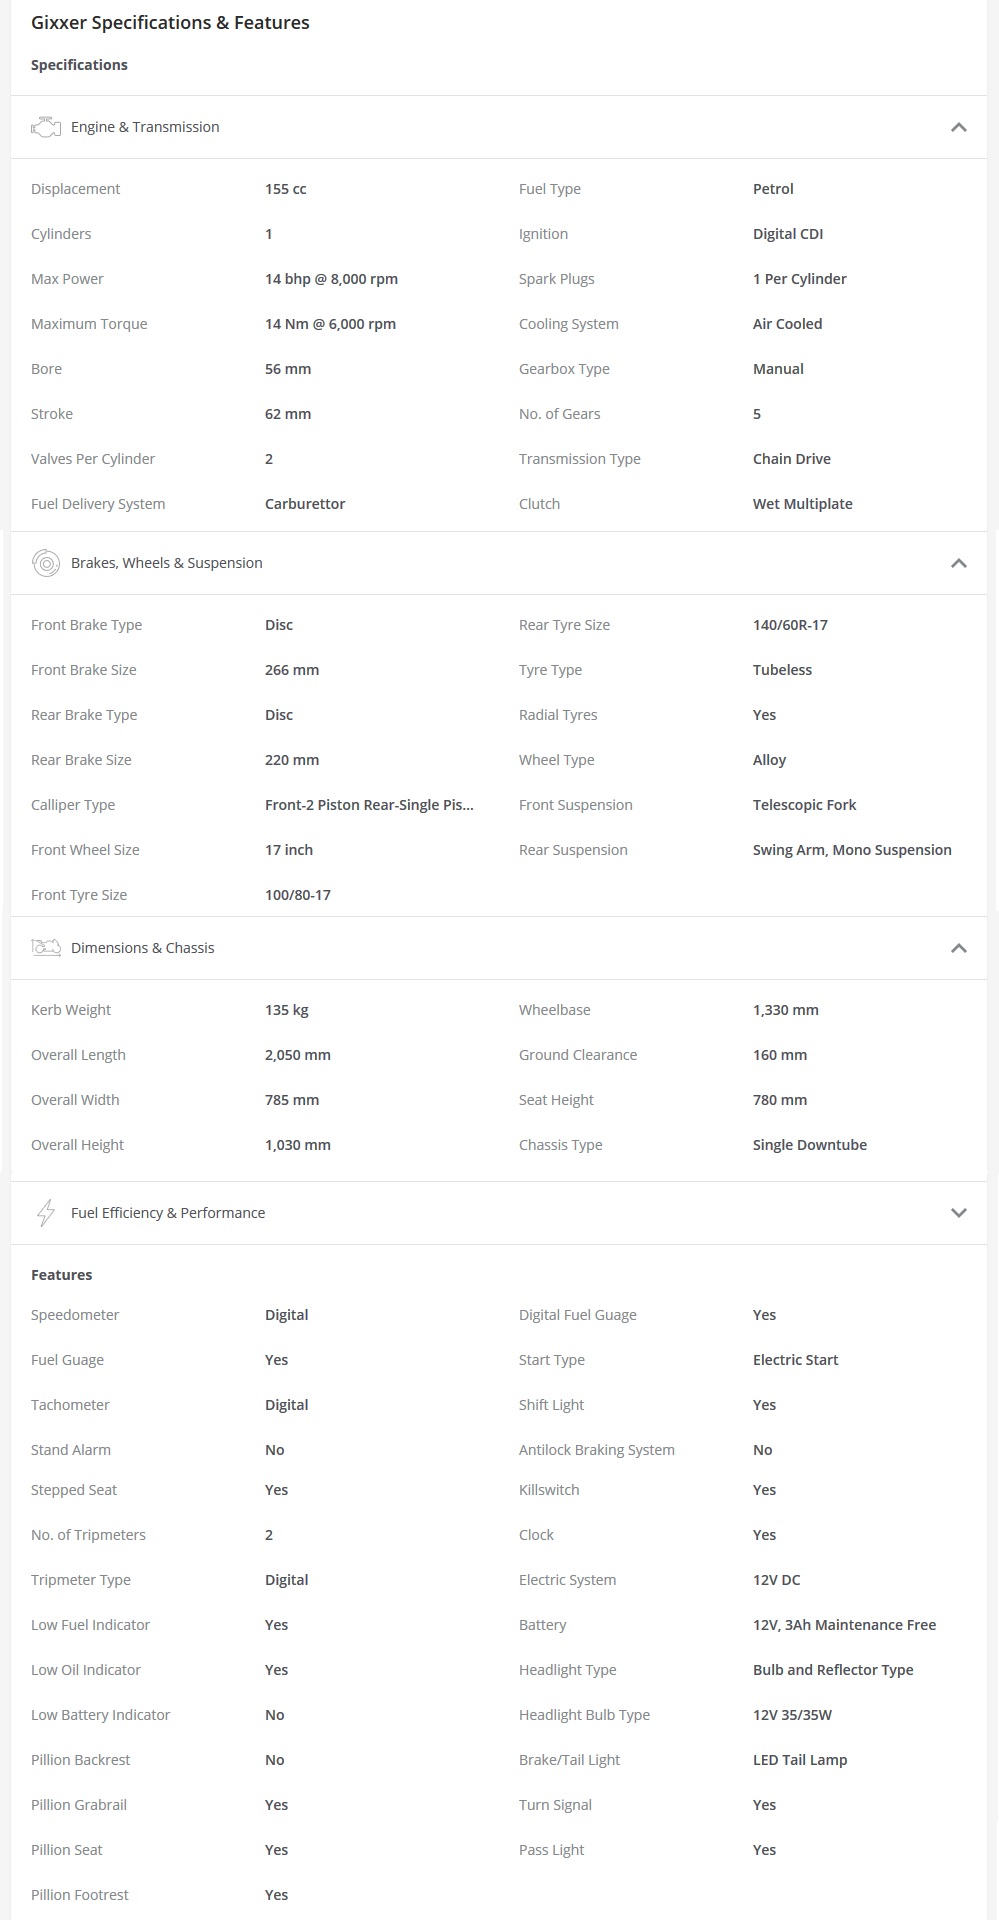Click the Pillion Footrest label
Image resolution: width=999 pixels, height=1921 pixels.
[80, 1895]
